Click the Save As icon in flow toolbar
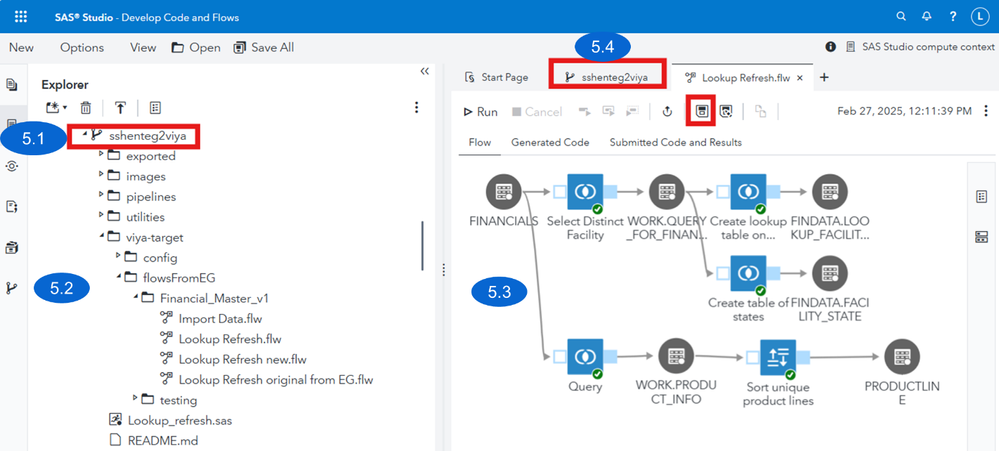 coord(725,111)
